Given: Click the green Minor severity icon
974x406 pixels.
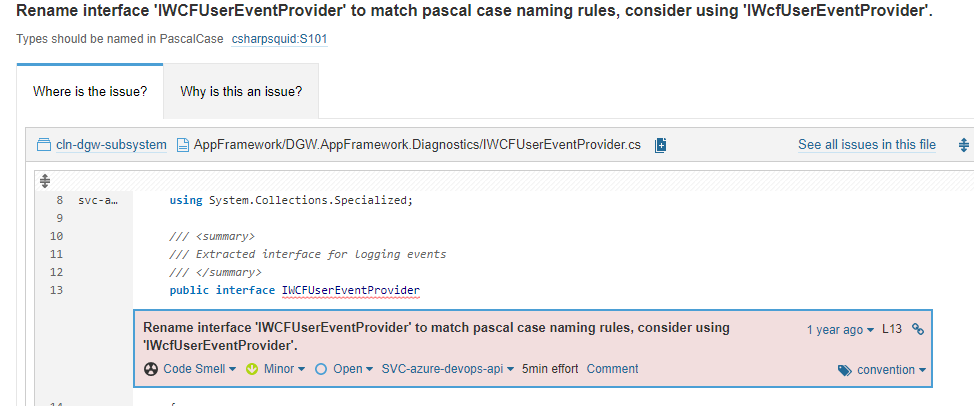Looking at the screenshot, I should tap(252, 369).
